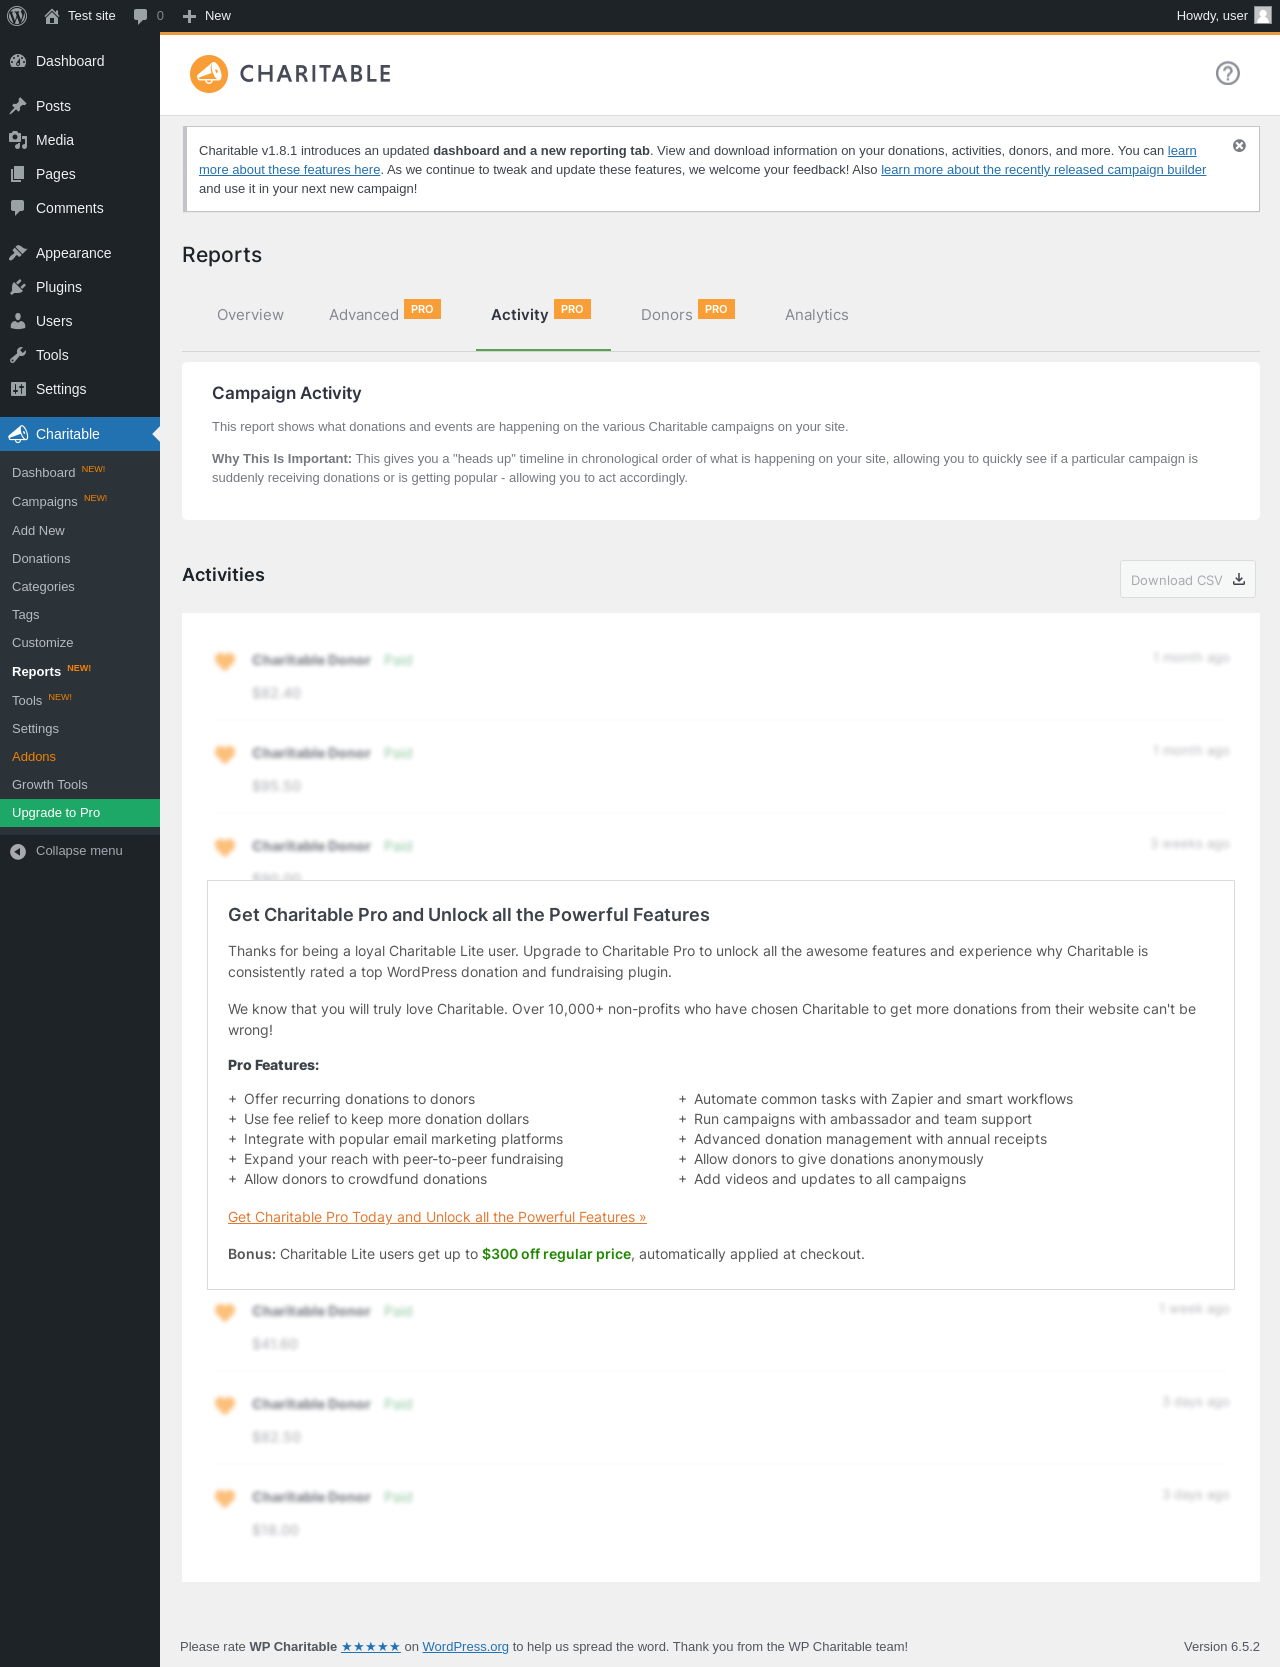Click the PRO badge on Donors tab
Viewport: 1280px width, 1667px height.
click(716, 309)
